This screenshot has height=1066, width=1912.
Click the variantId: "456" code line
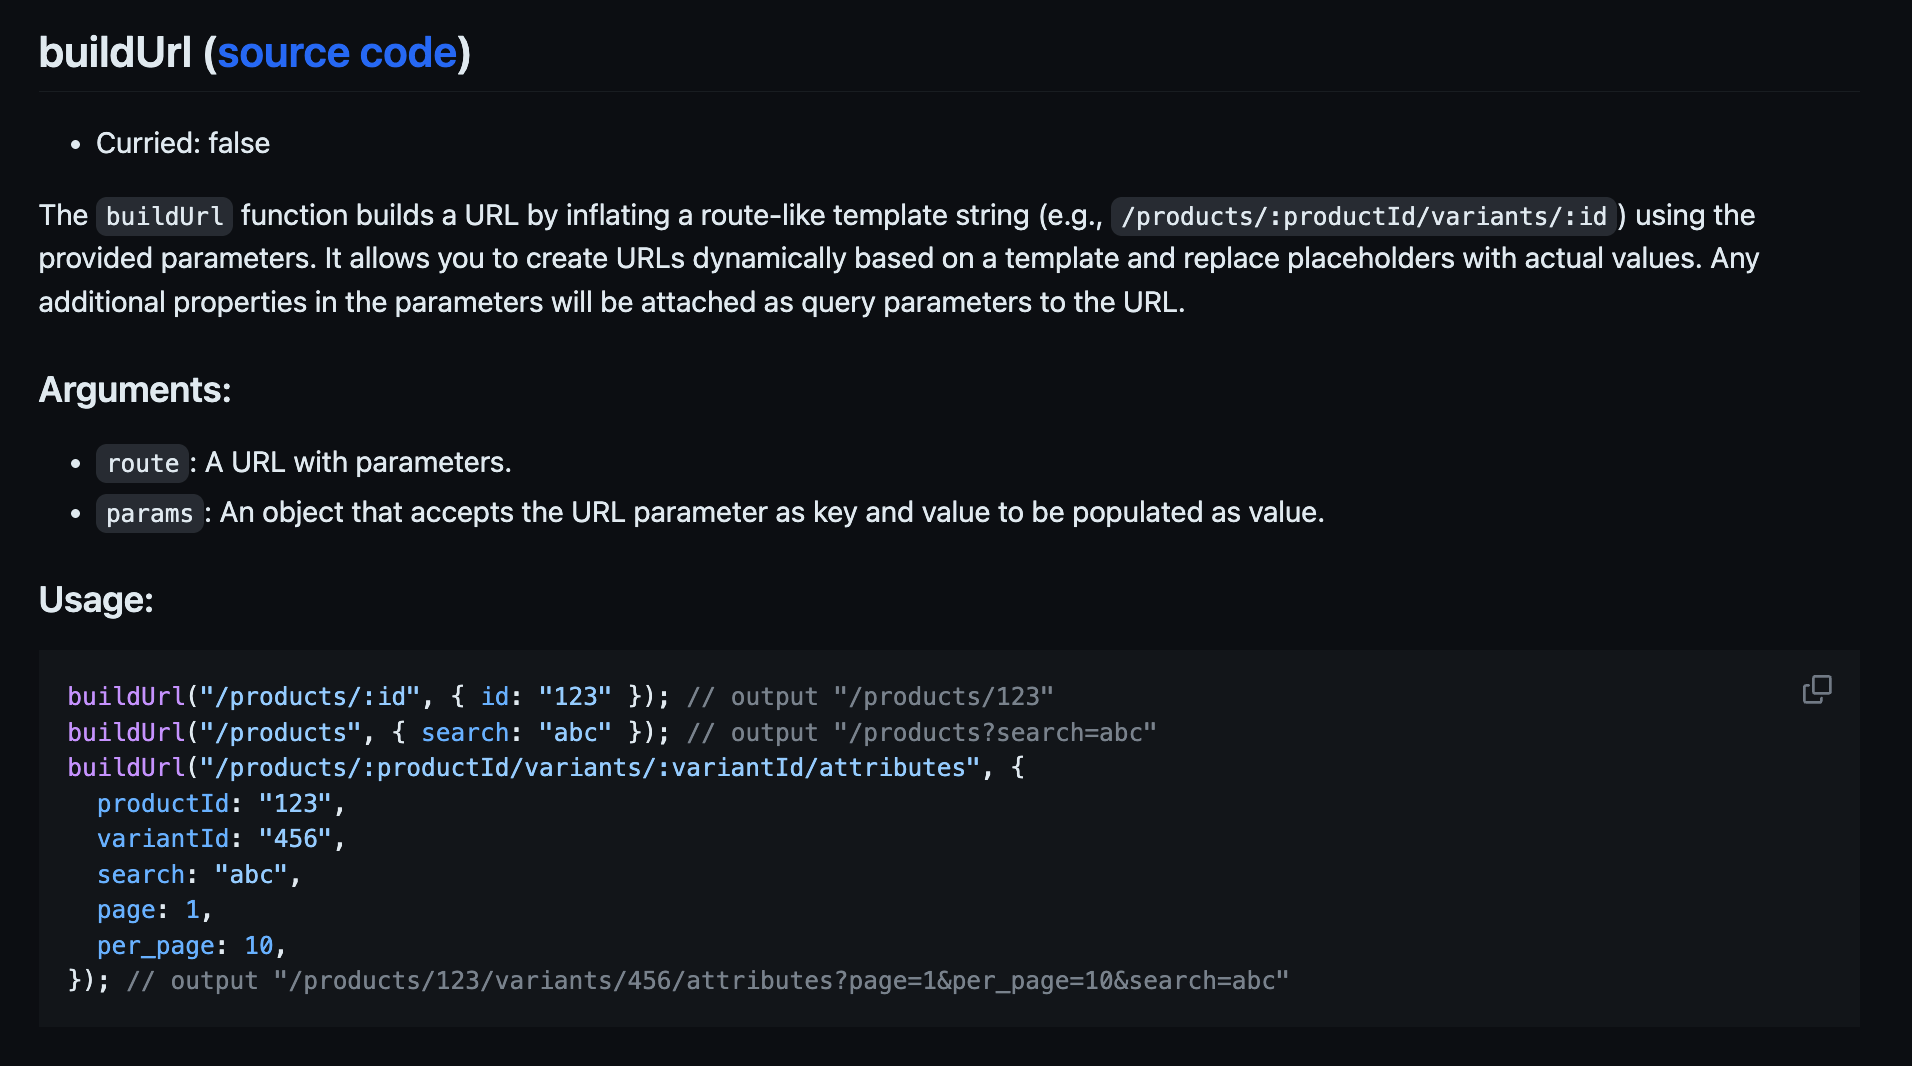coord(220,838)
